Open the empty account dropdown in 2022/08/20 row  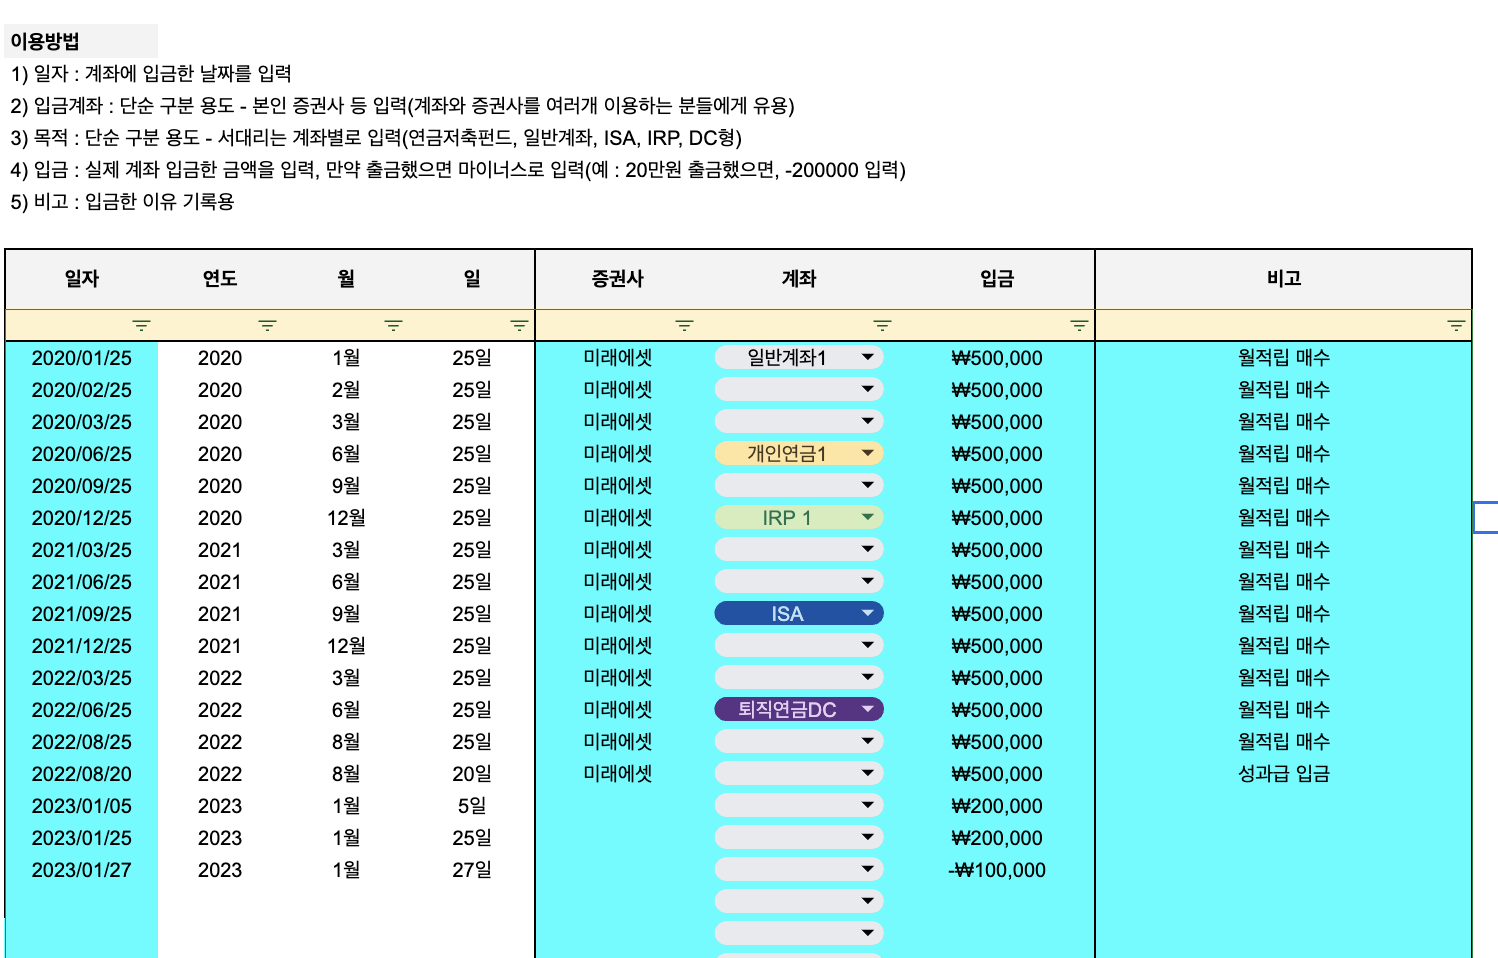[x=799, y=773]
